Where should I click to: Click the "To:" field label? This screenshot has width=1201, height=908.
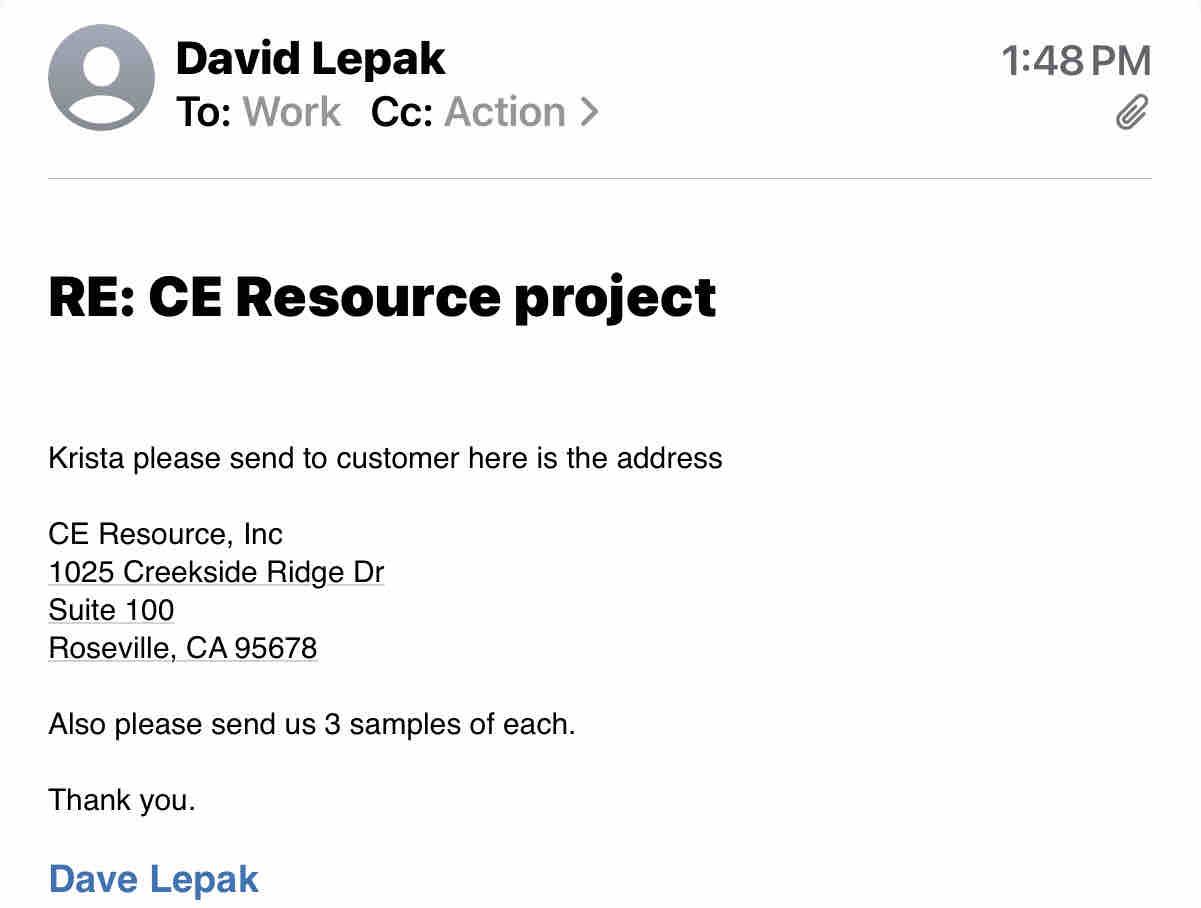(x=204, y=113)
